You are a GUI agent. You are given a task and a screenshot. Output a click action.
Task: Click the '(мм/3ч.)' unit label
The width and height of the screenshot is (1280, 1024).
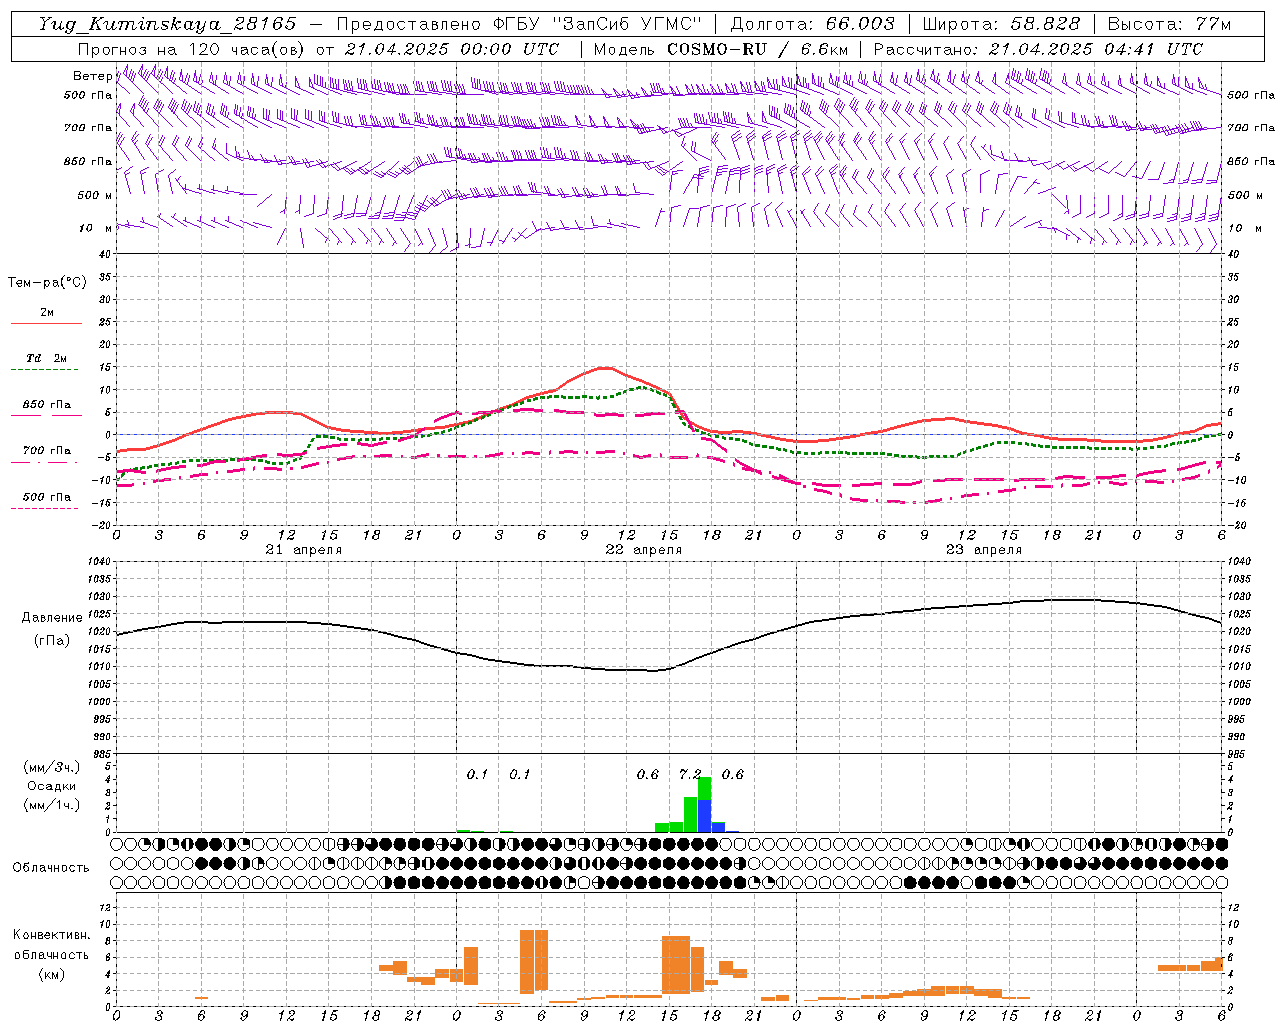coord(51,767)
